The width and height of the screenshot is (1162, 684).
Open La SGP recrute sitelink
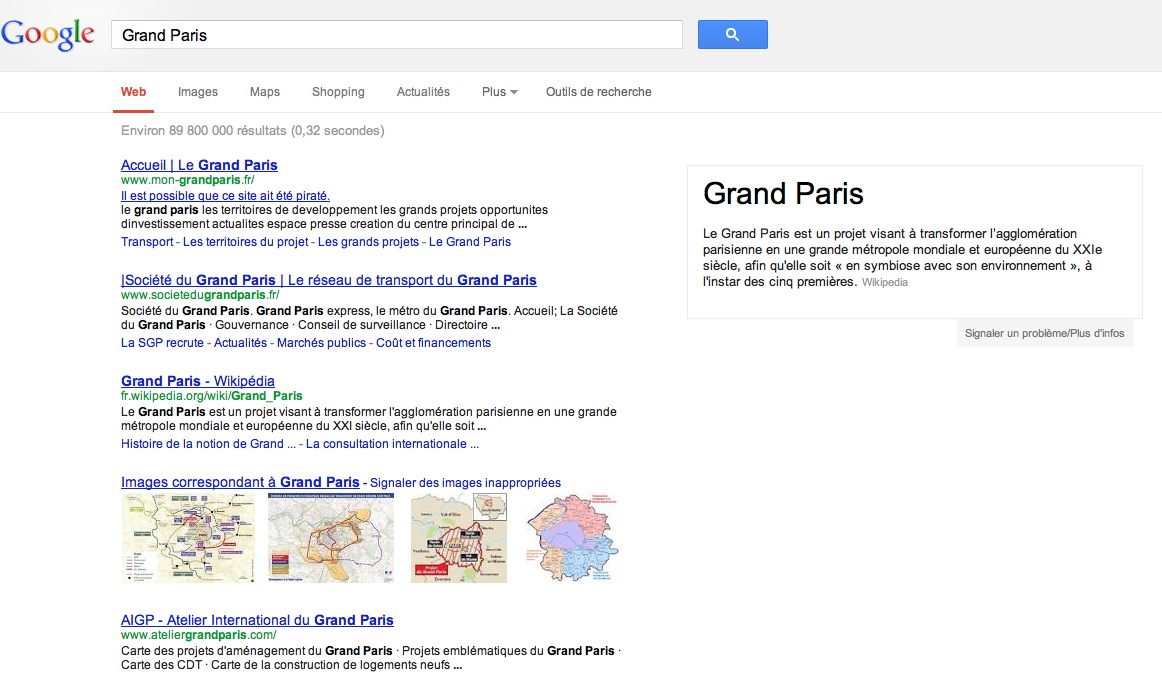(x=162, y=342)
